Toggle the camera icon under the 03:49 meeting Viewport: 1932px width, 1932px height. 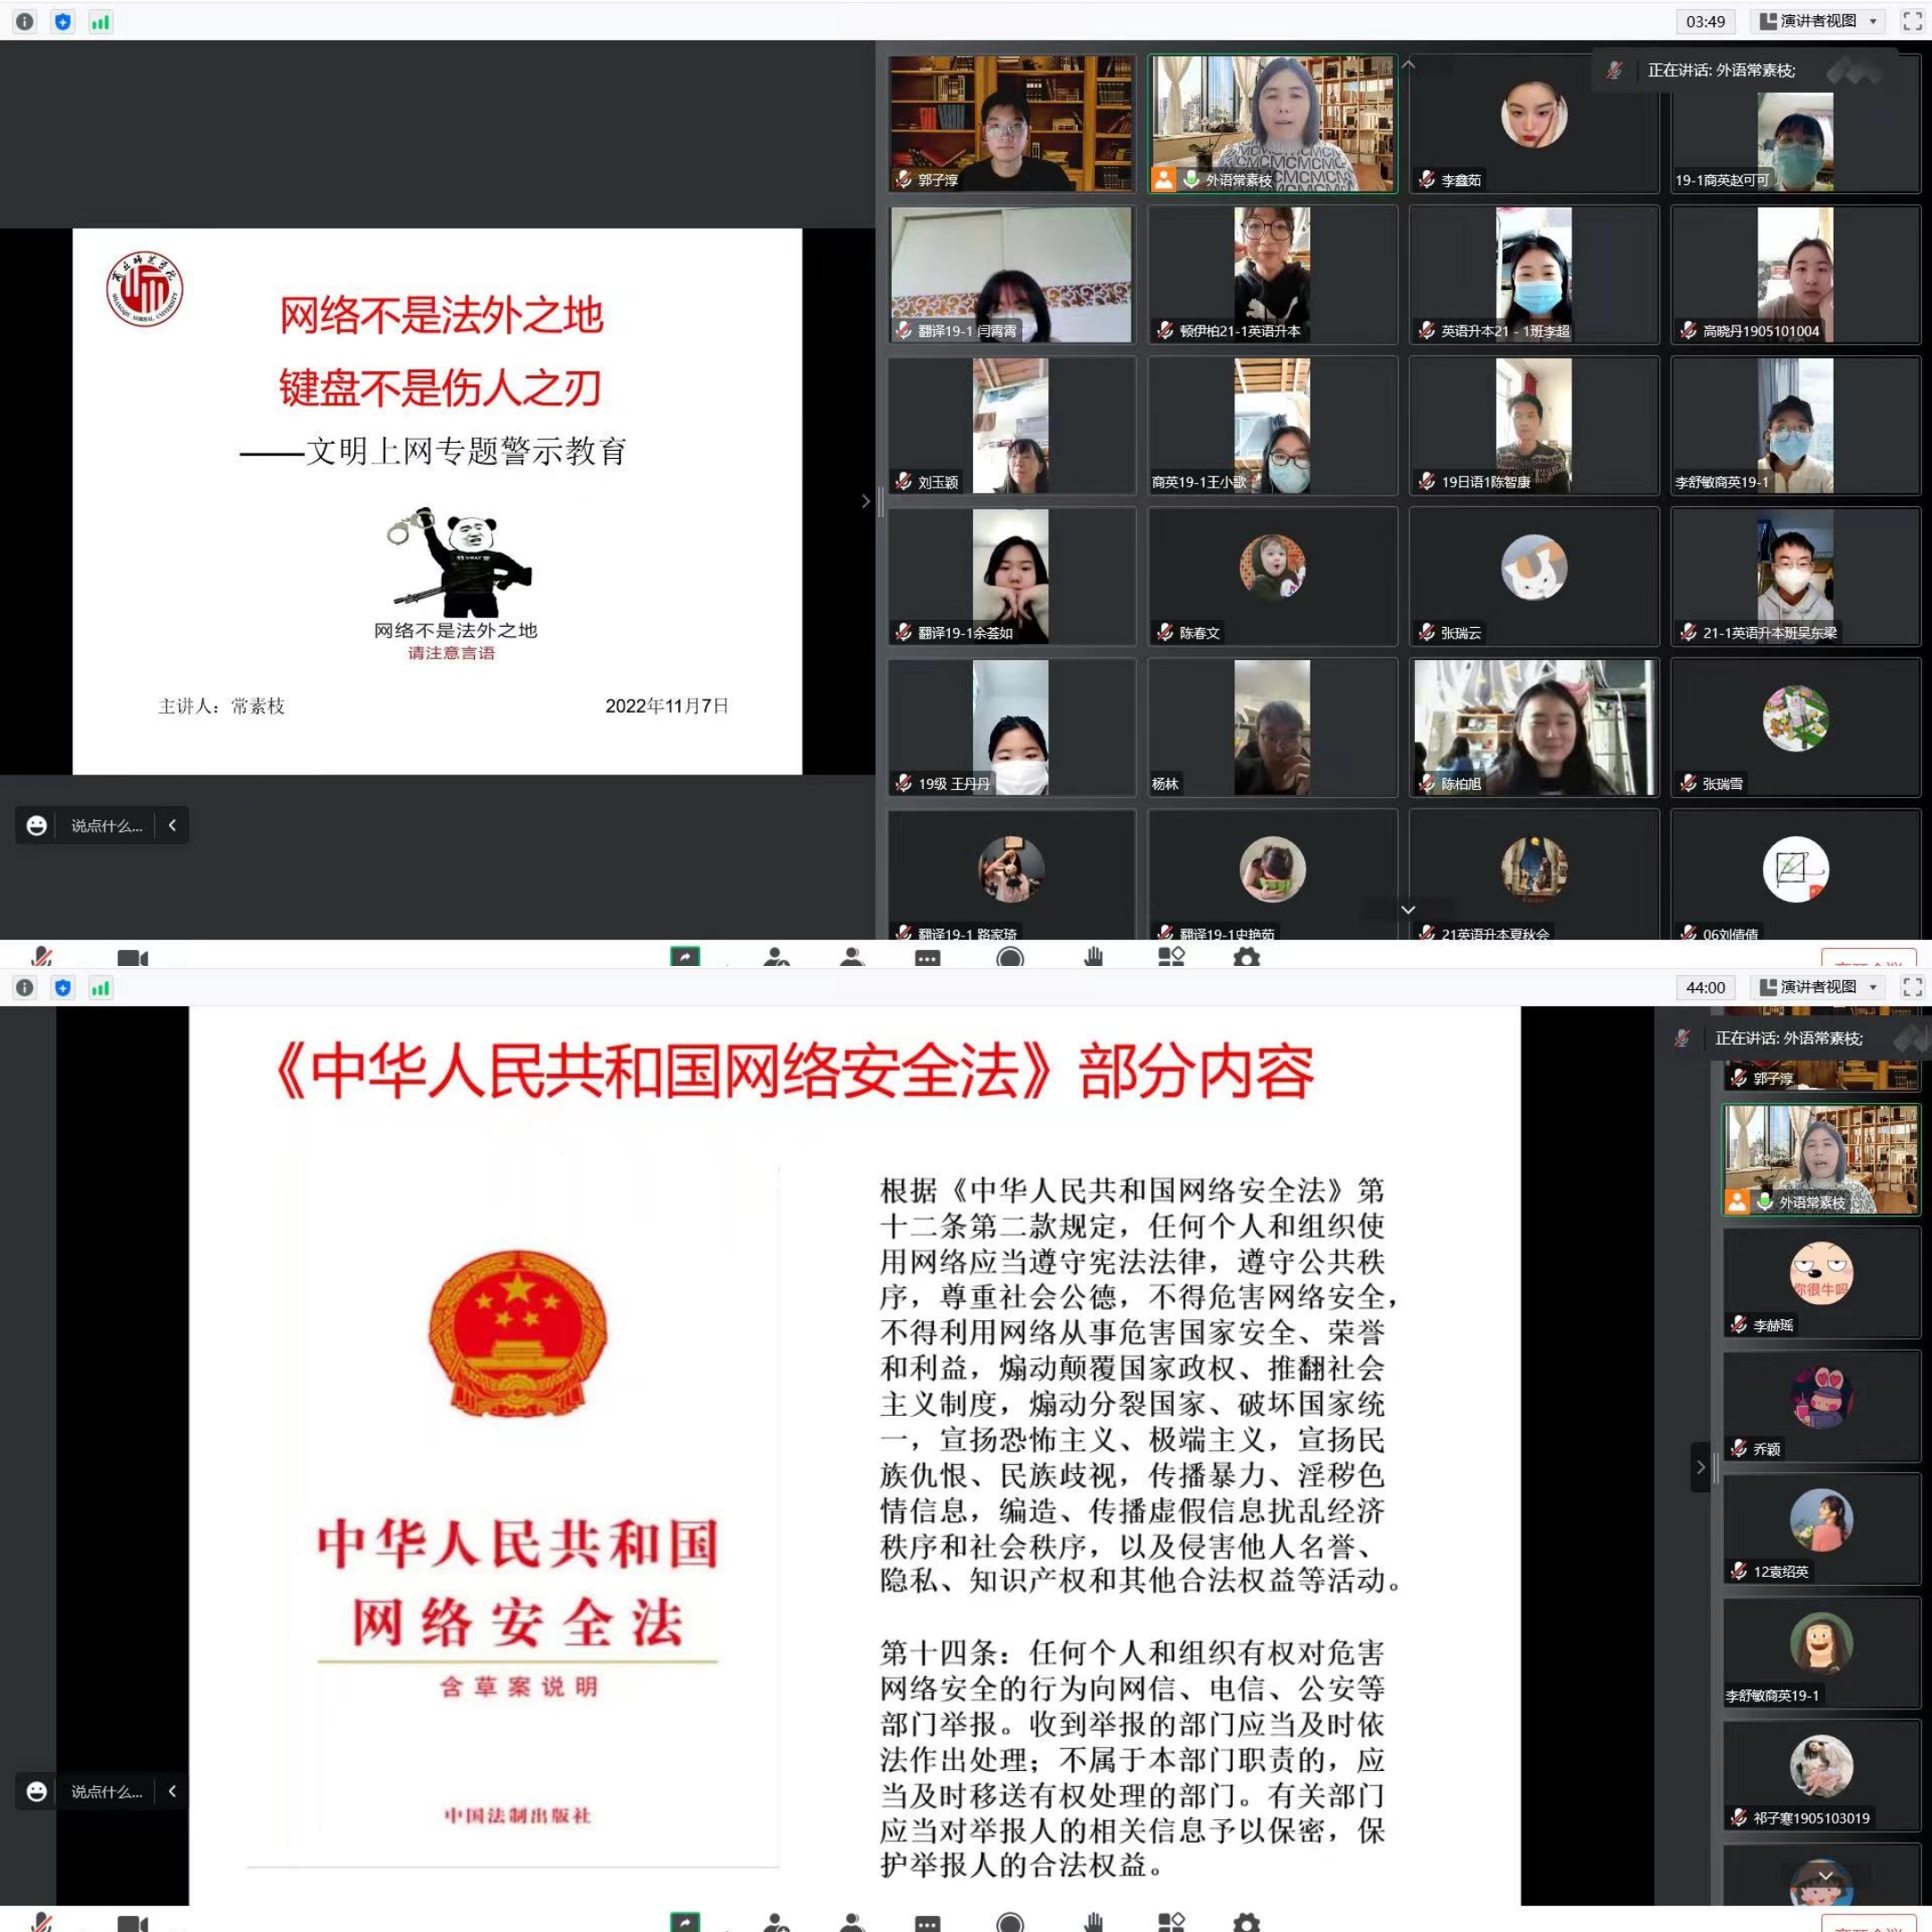132,958
